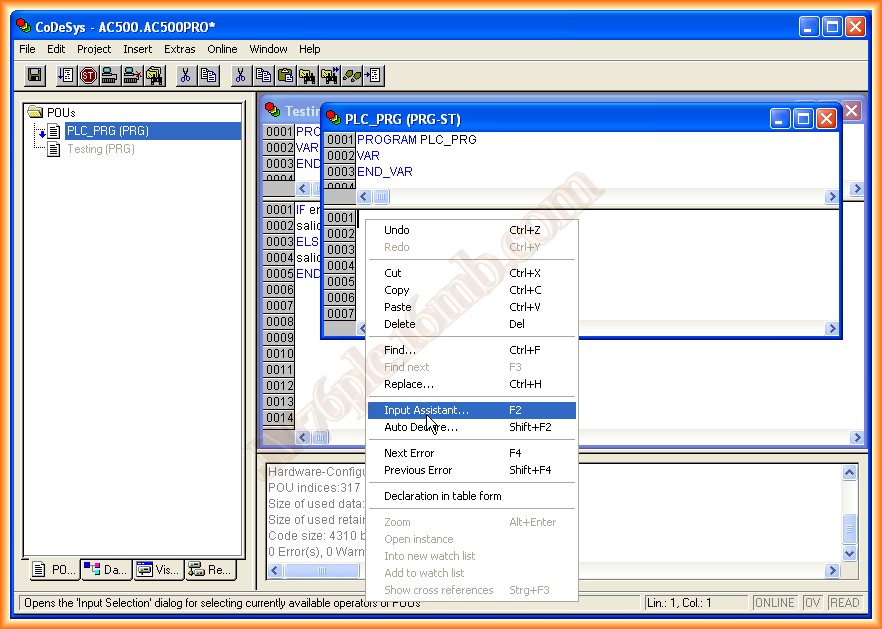The image size is (882, 629).
Task: Select Testing (PRG) in POUs tree
Action: pyautogui.click(x=100, y=149)
